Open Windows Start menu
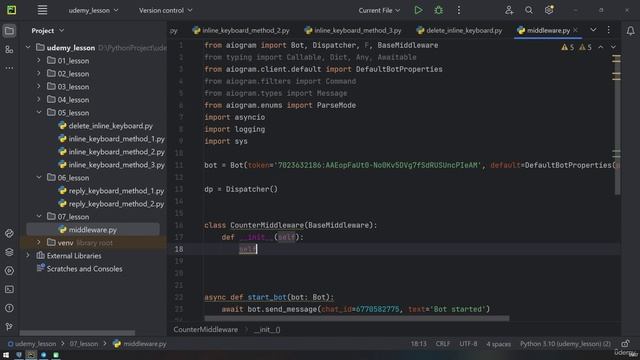 [x=6, y=355]
